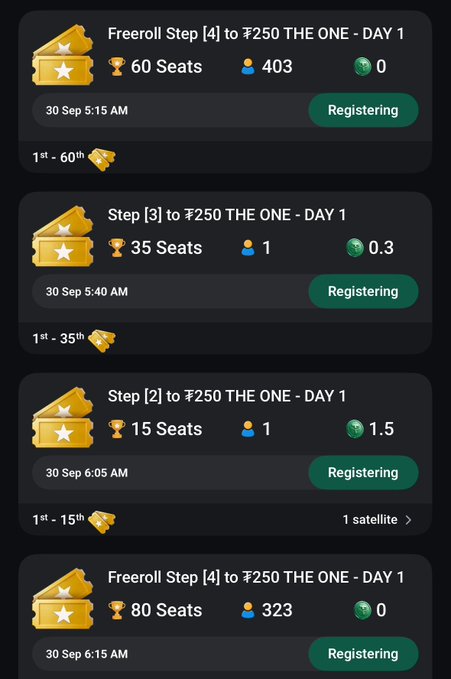Screen dimensions: 451x679
Task: Click the gold ticket icon of the 80 Seats freeroll
Action: tap(63, 598)
